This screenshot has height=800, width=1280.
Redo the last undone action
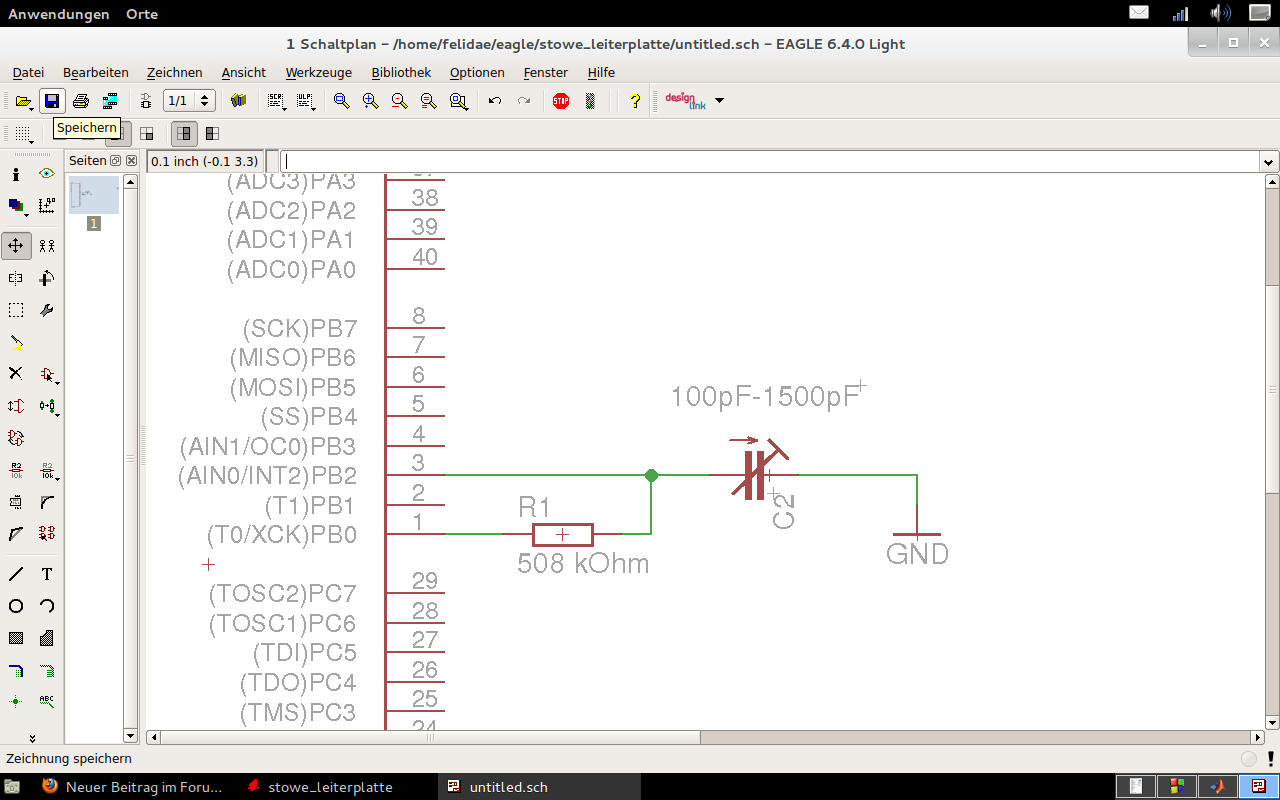click(524, 101)
